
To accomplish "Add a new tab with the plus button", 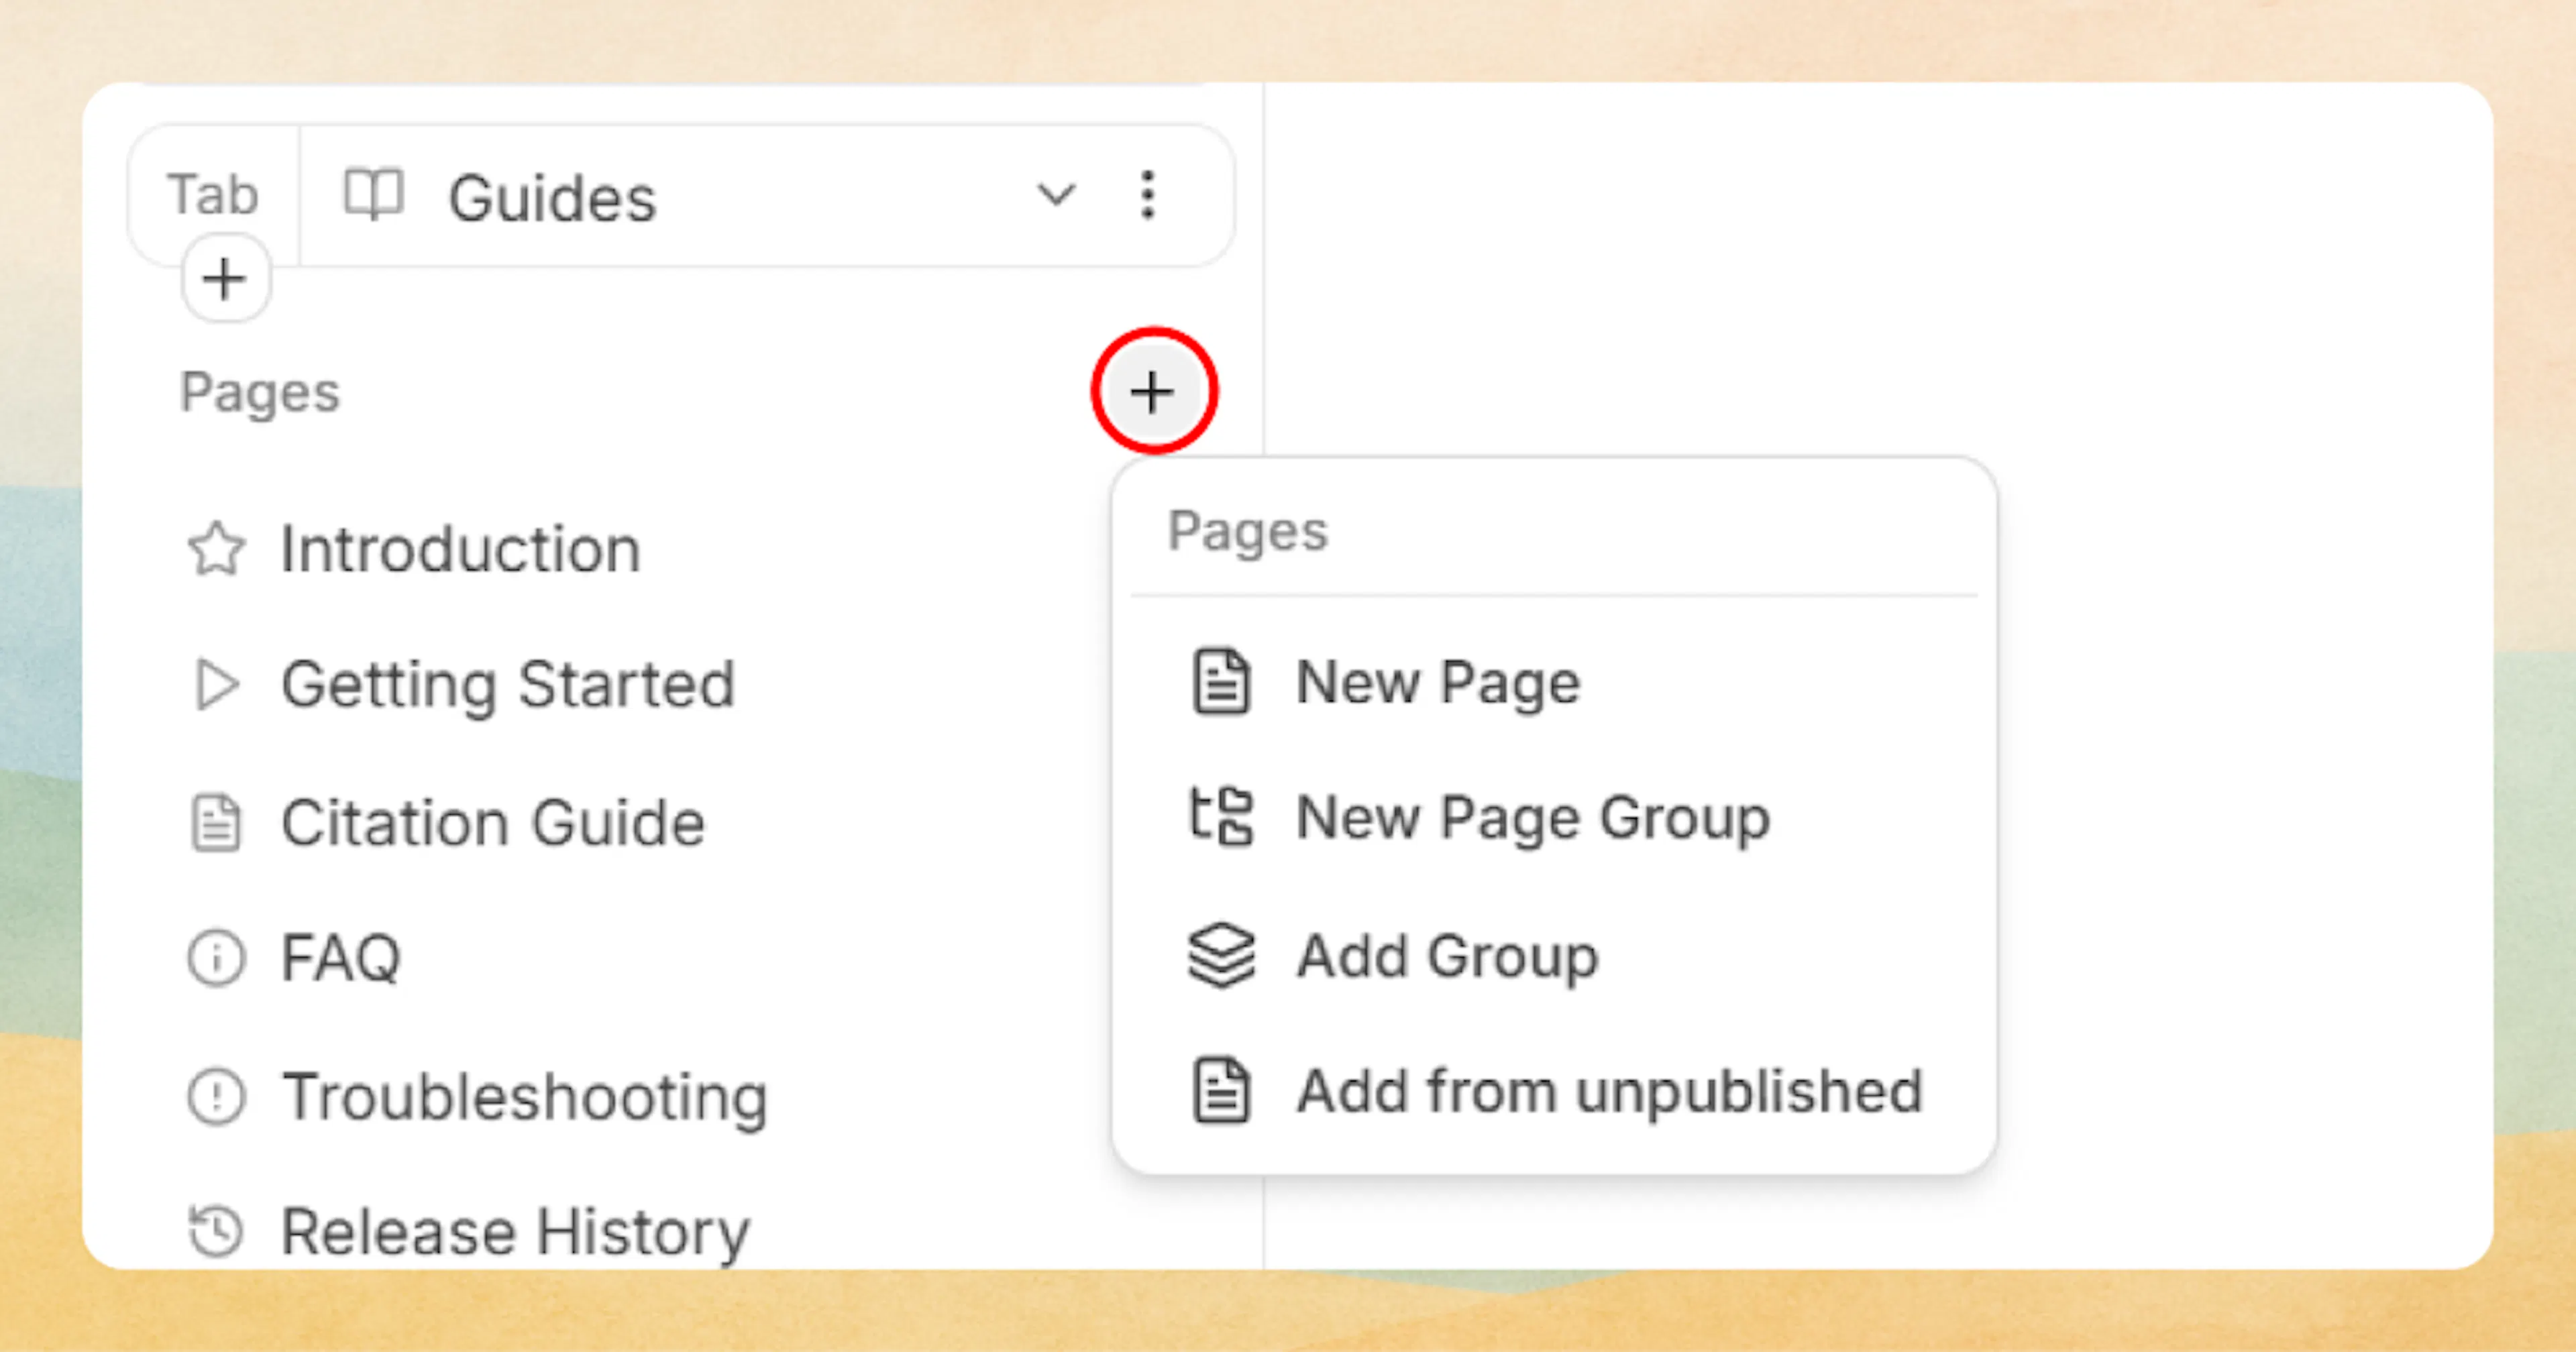I will click(x=224, y=278).
